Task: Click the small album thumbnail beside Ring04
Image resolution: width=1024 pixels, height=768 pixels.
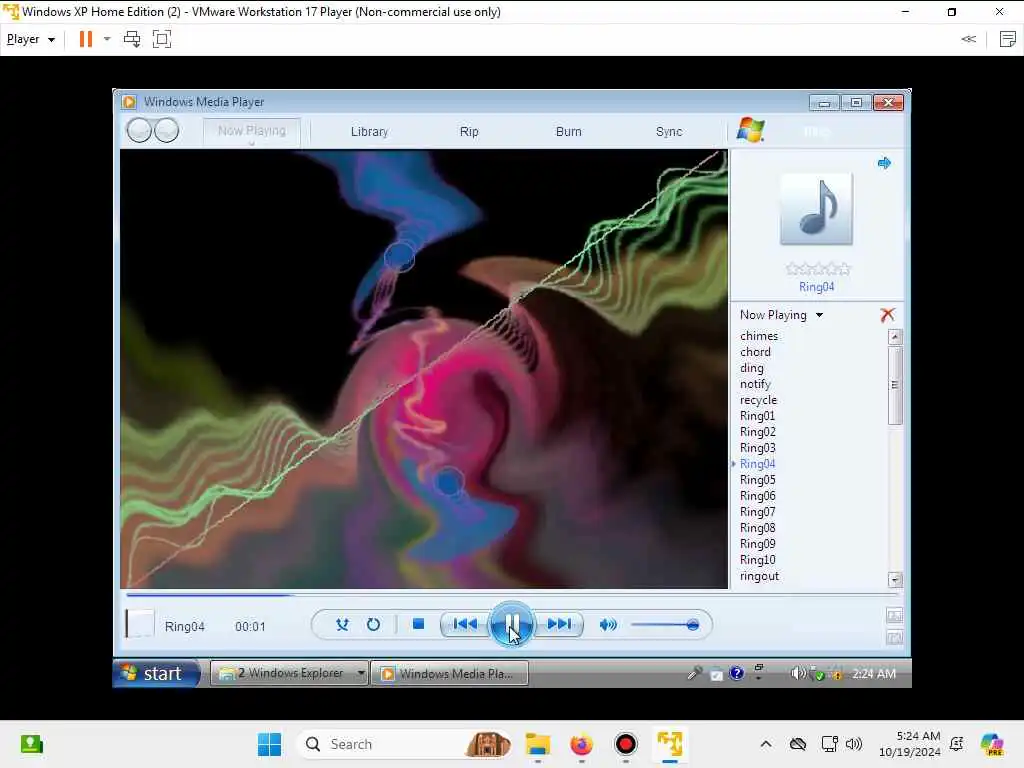Action: click(140, 624)
